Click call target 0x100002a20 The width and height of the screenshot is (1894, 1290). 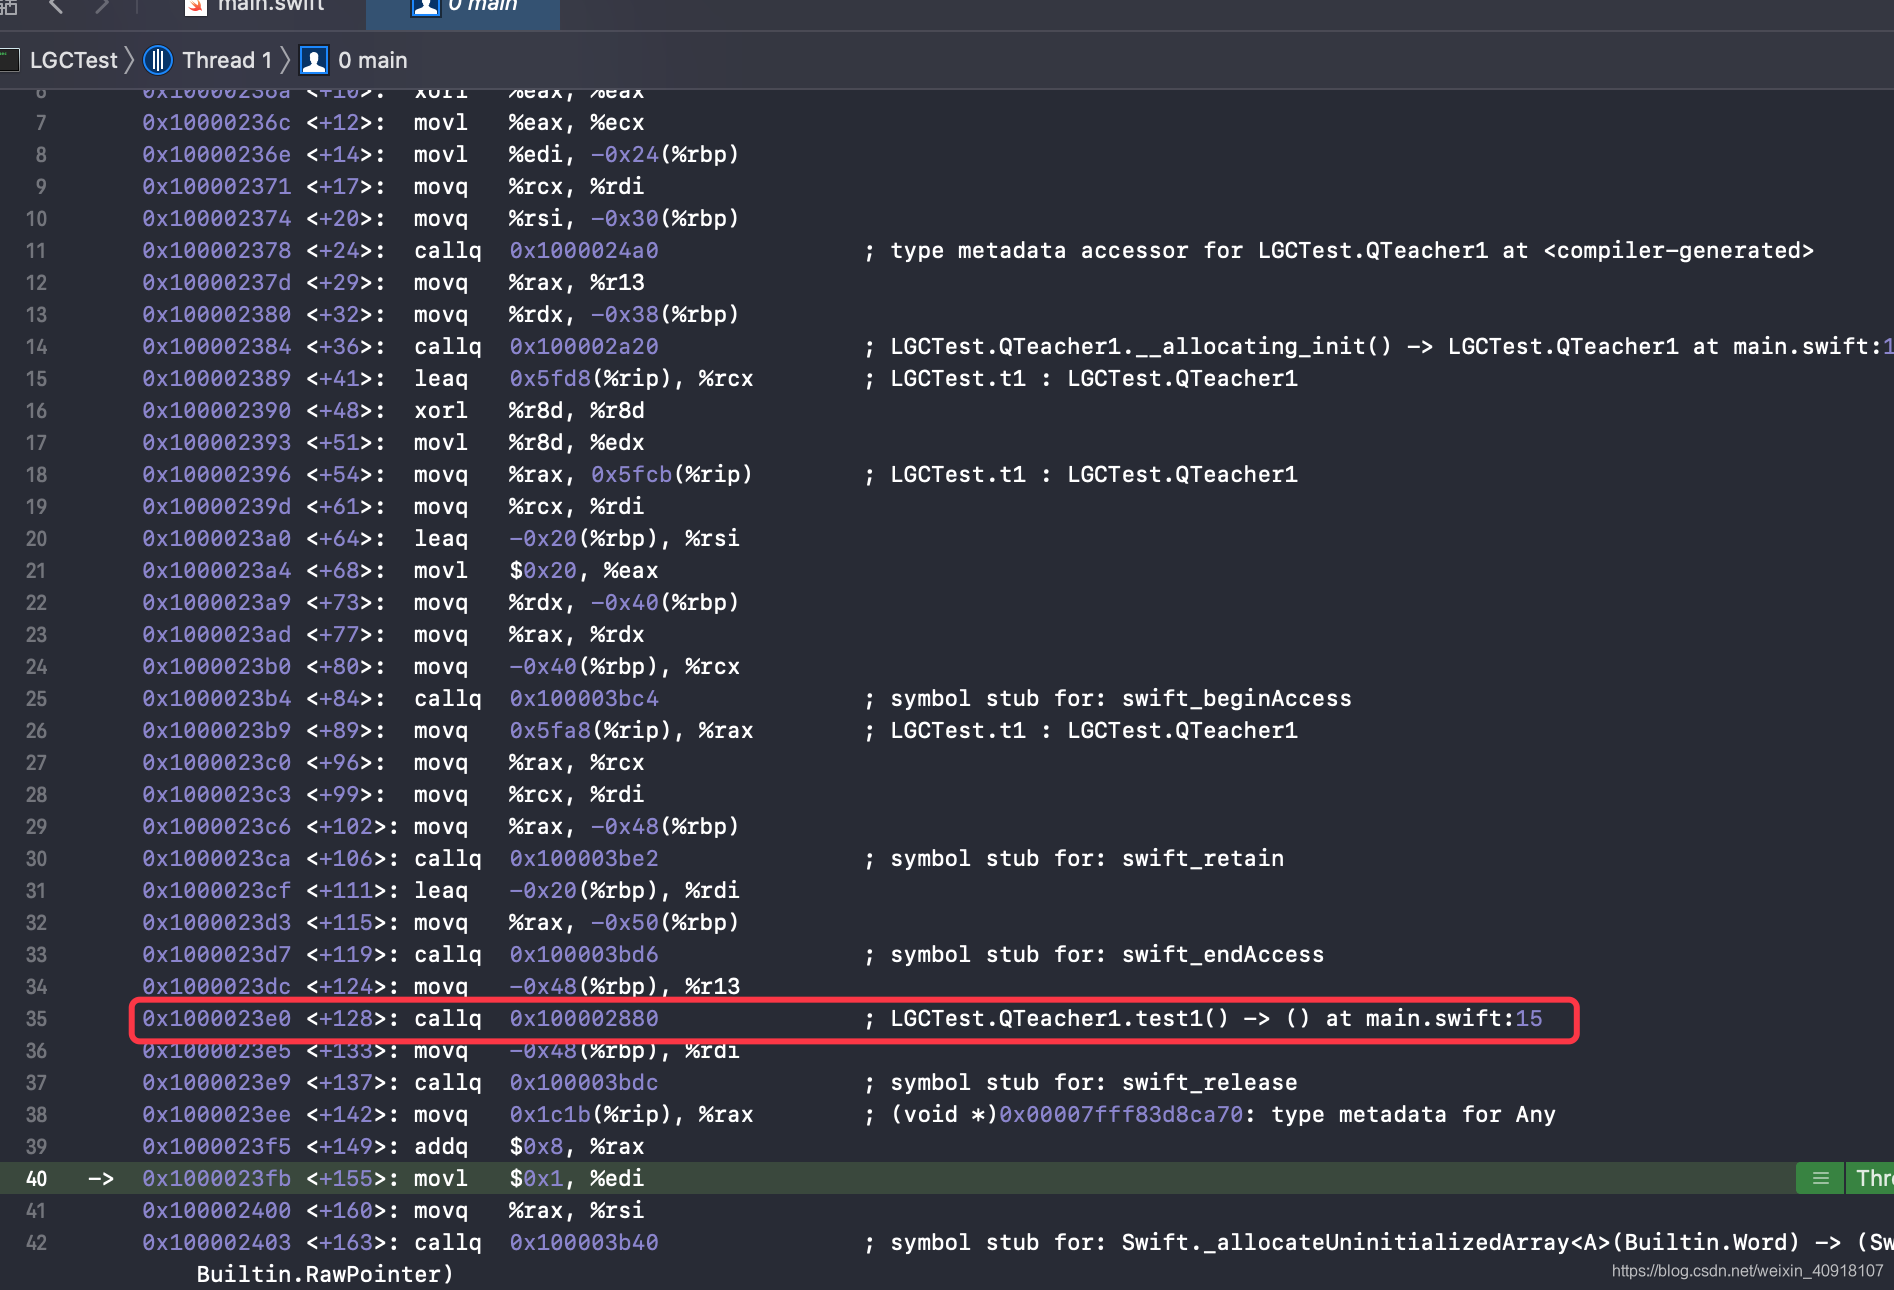pyautogui.click(x=584, y=347)
